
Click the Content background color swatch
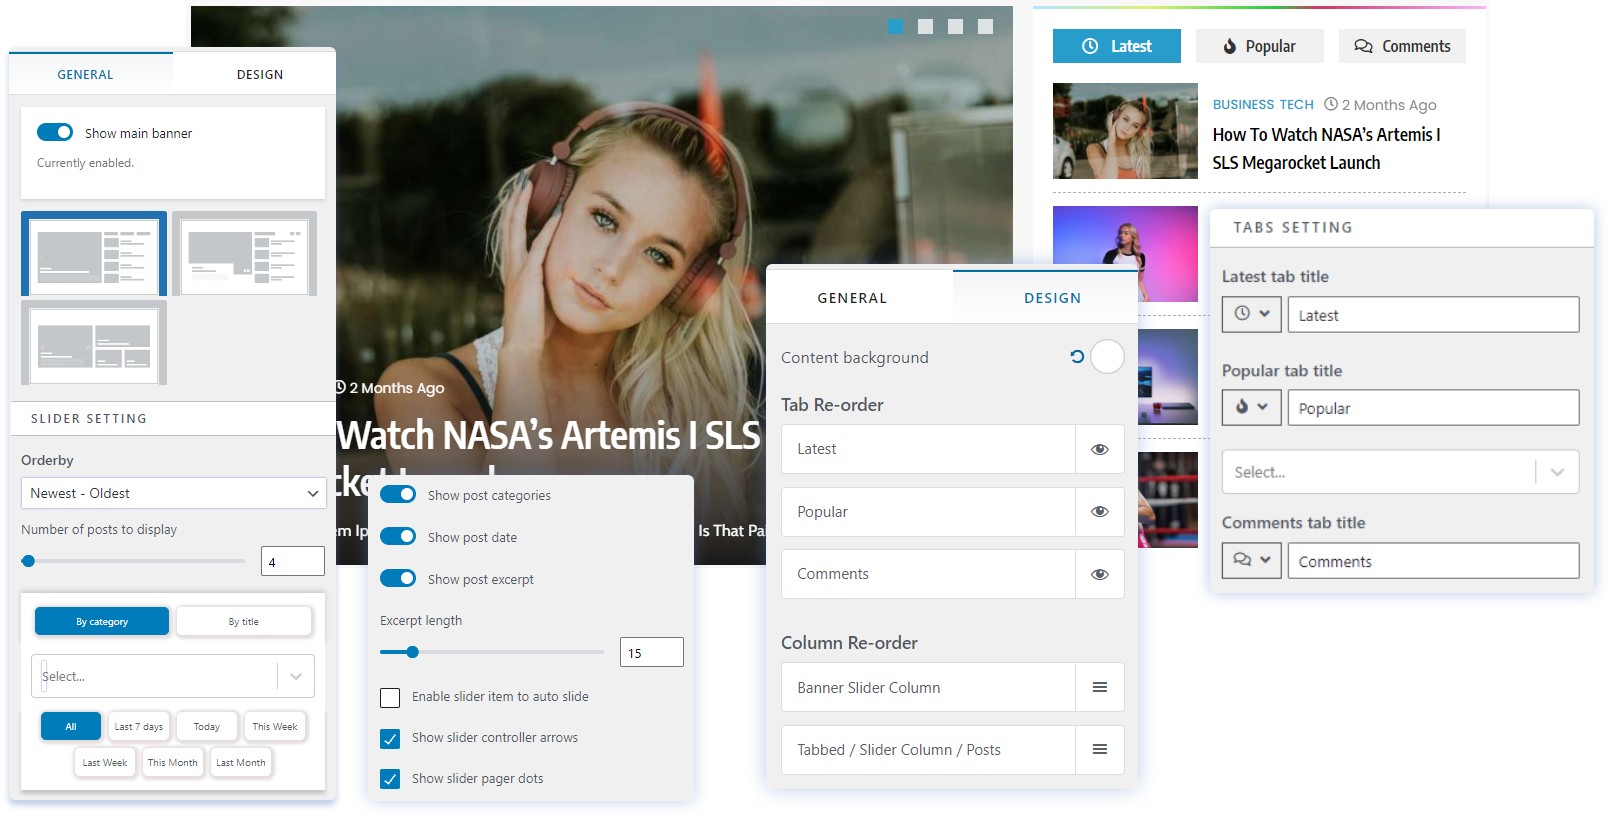(1107, 357)
